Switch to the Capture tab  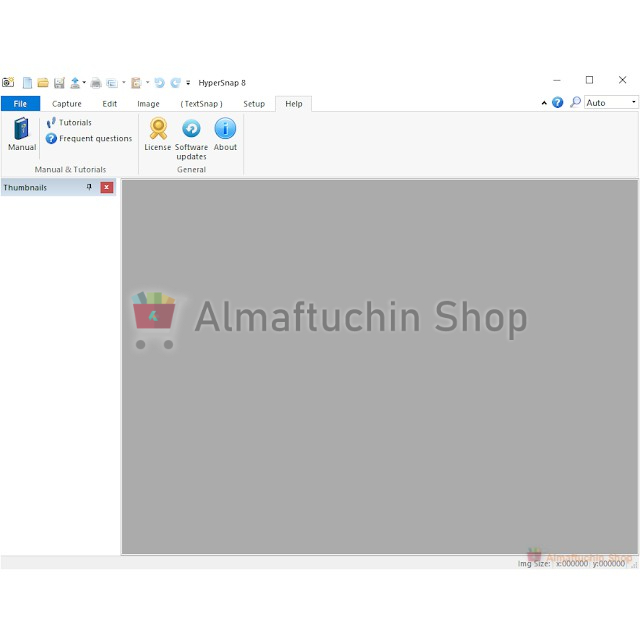point(67,104)
